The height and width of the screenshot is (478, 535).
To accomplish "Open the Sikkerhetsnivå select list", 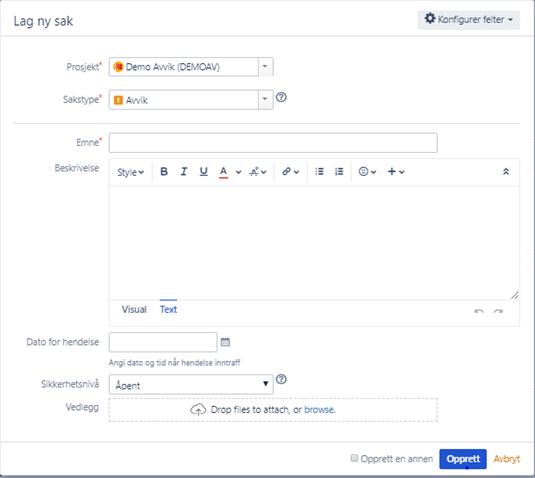I will coord(191,385).
